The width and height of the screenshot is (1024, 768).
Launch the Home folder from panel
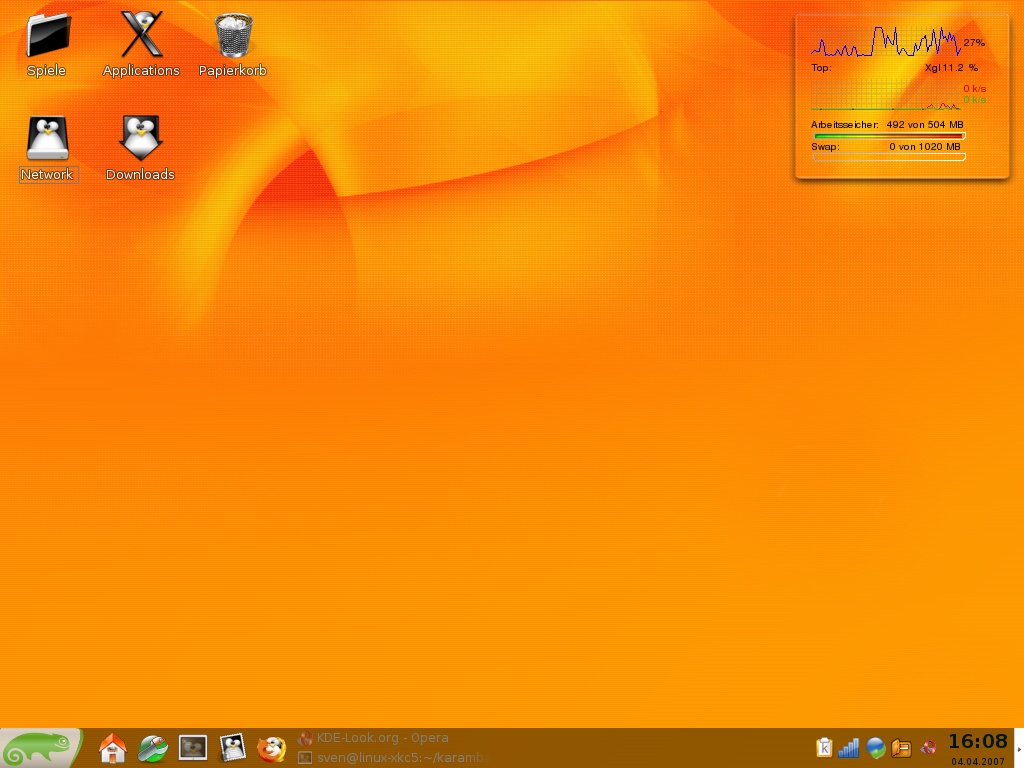pyautogui.click(x=112, y=748)
